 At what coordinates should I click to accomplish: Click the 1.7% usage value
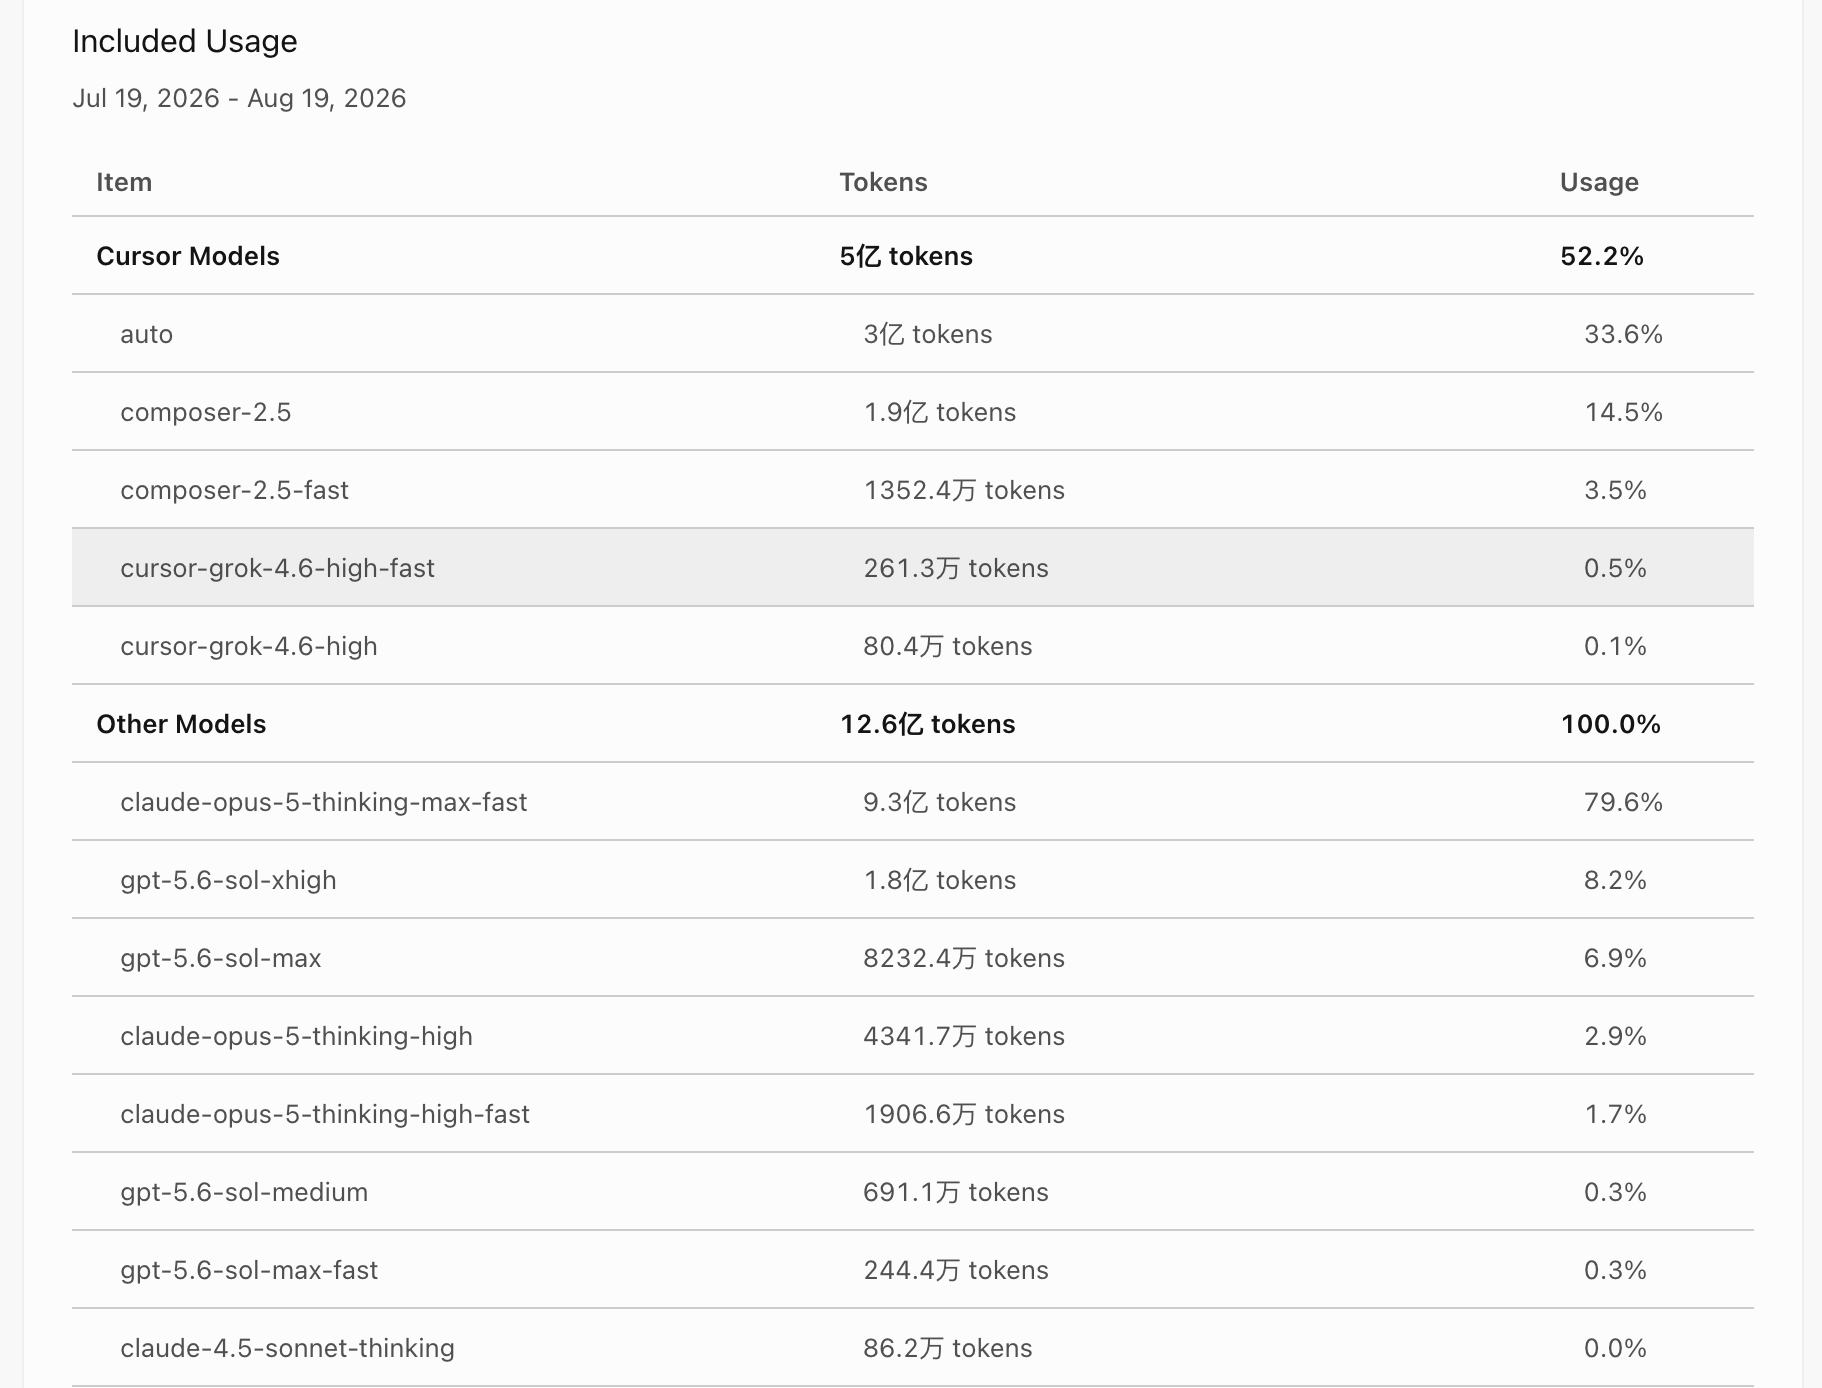pos(1615,1114)
